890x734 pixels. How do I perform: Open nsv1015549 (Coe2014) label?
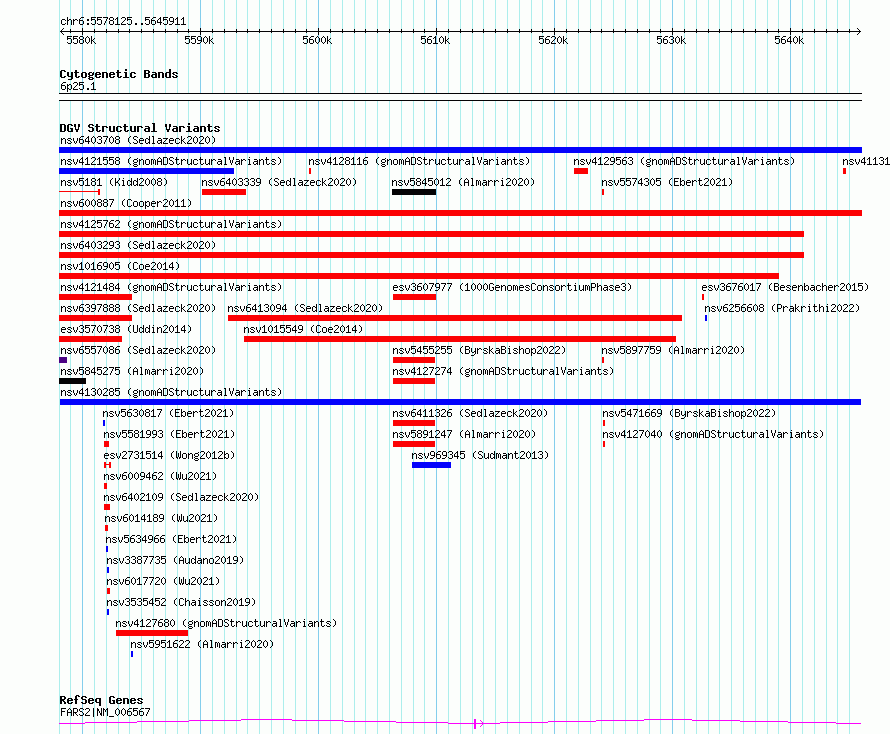[303, 329]
